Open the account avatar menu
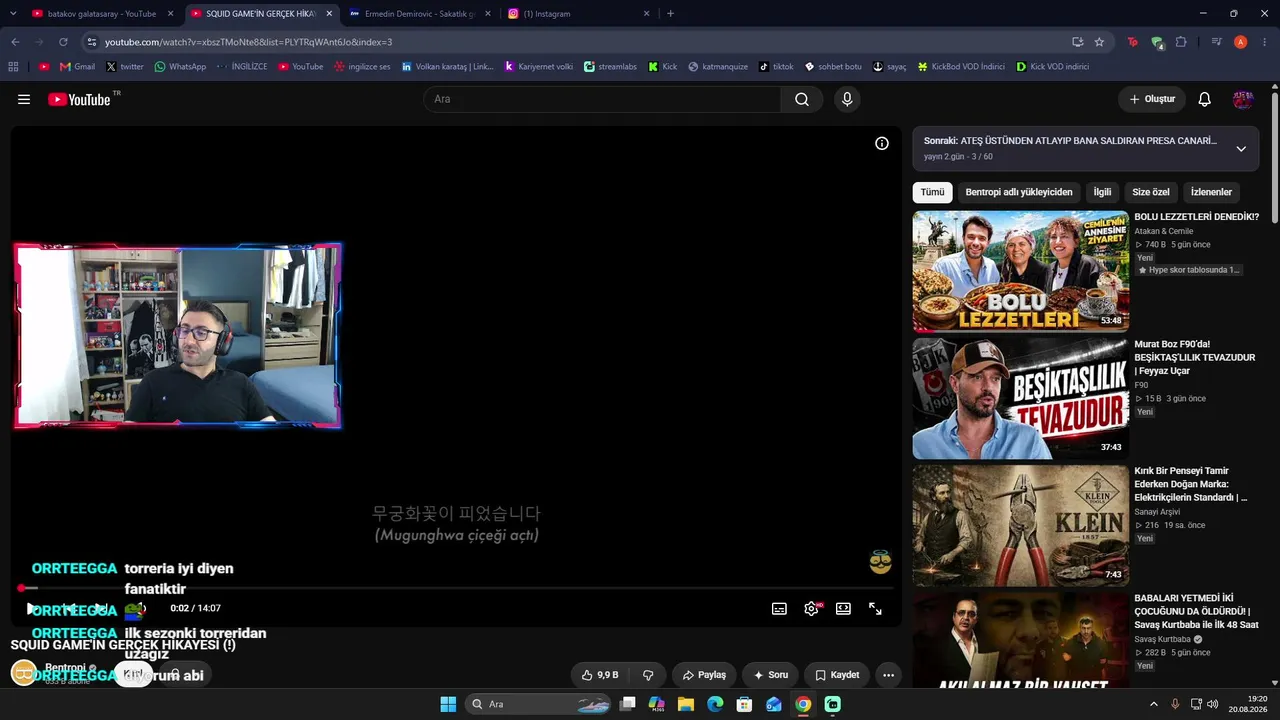This screenshot has width=1280, height=720. (x=1243, y=99)
